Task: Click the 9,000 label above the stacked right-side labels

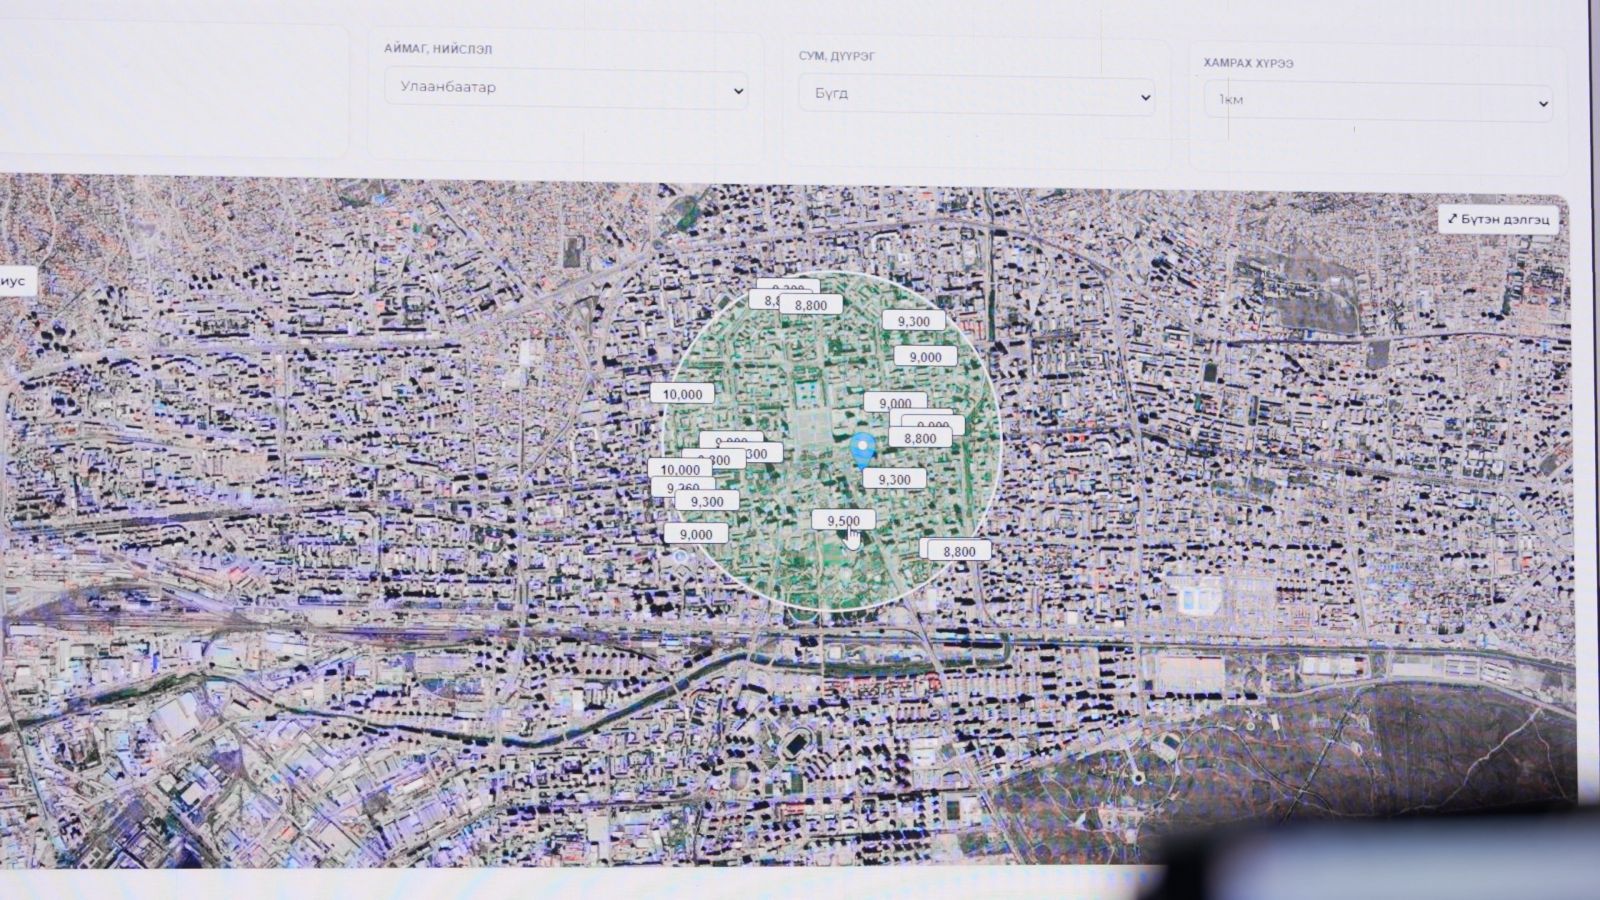Action: (894, 403)
